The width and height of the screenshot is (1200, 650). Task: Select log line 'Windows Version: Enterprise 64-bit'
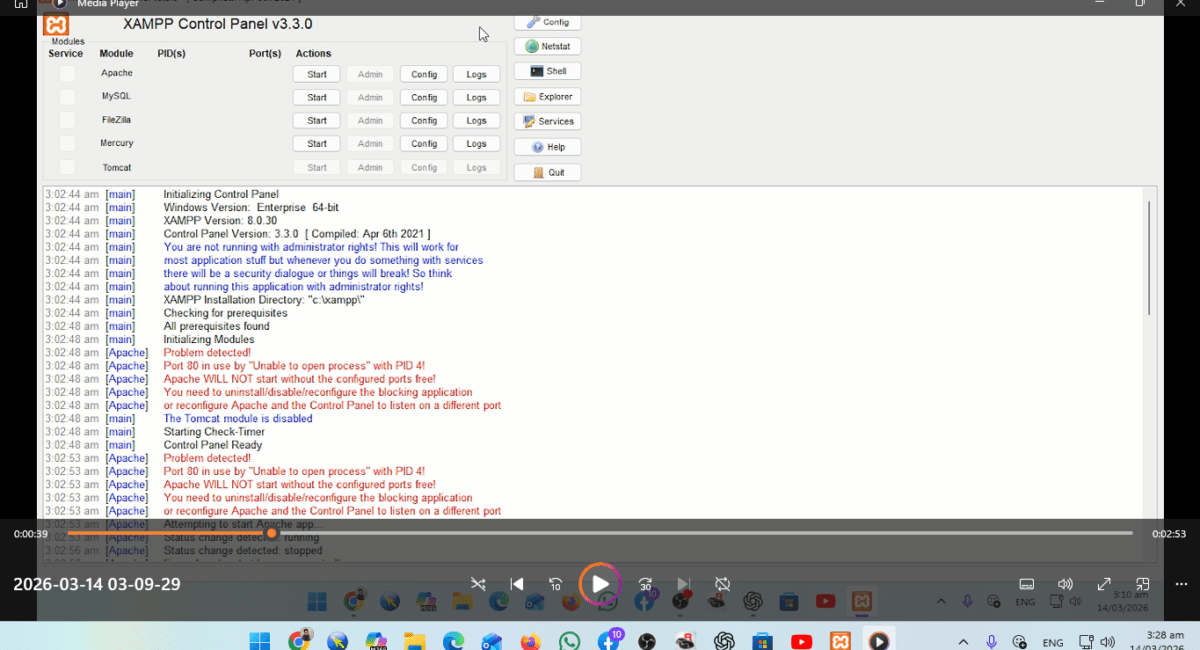[251, 207]
